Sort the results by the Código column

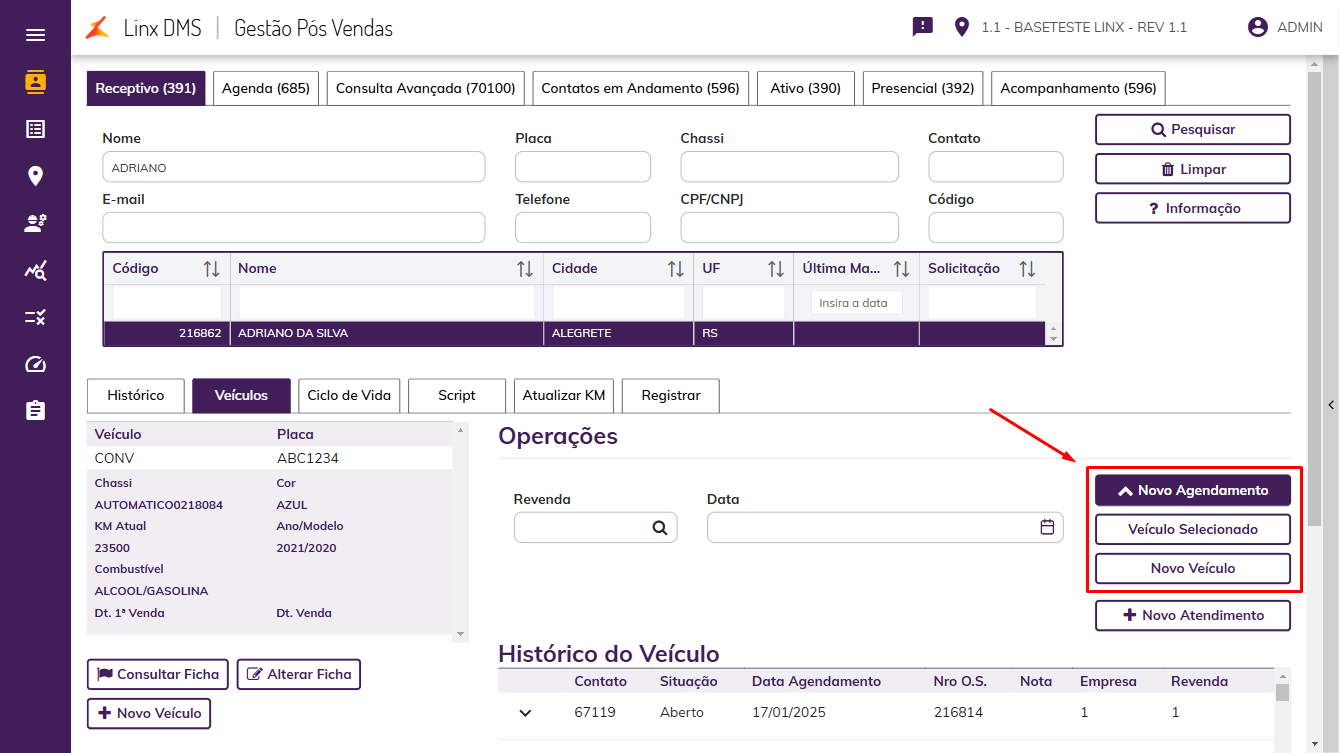click(x=211, y=269)
